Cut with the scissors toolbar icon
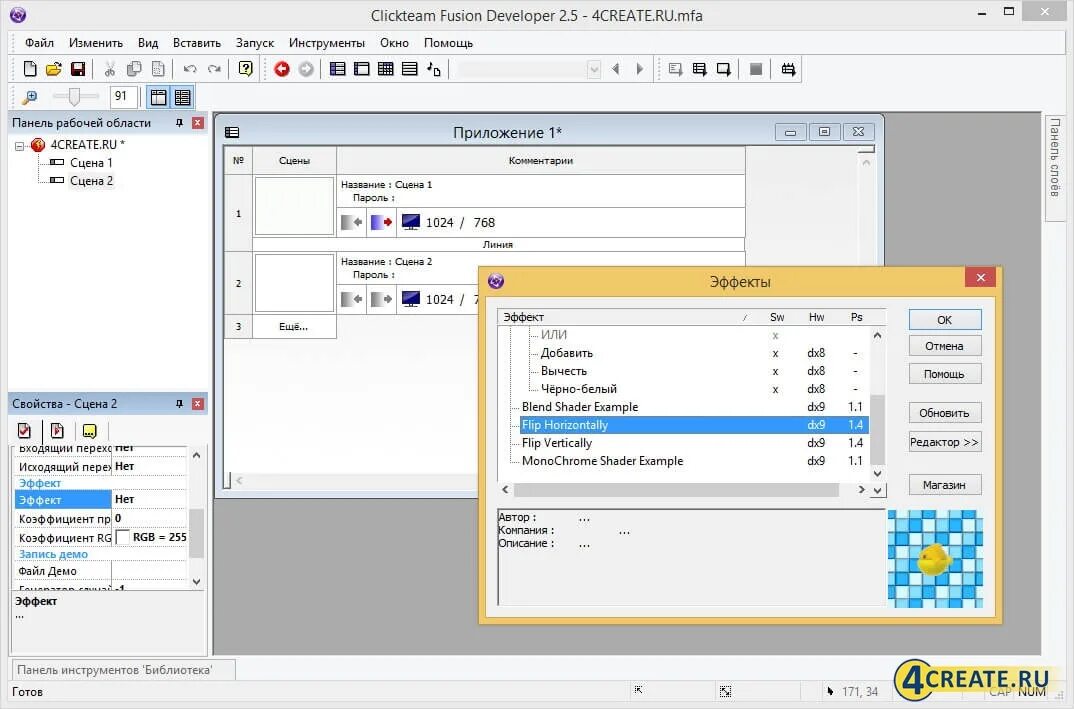This screenshot has width=1074, height=709. point(110,69)
